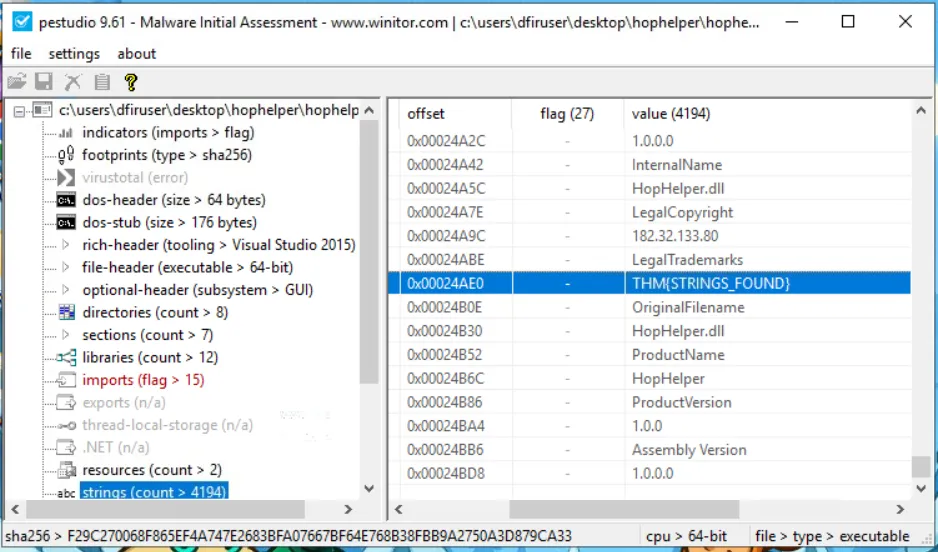Select directories (count > 8) item

pyautogui.click(x=155, y=312)
